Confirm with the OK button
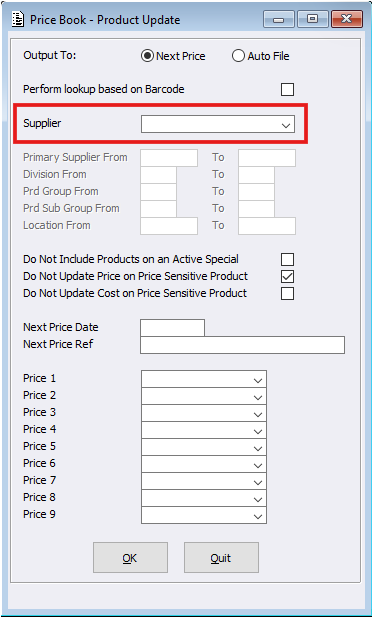 coord(130,558)
